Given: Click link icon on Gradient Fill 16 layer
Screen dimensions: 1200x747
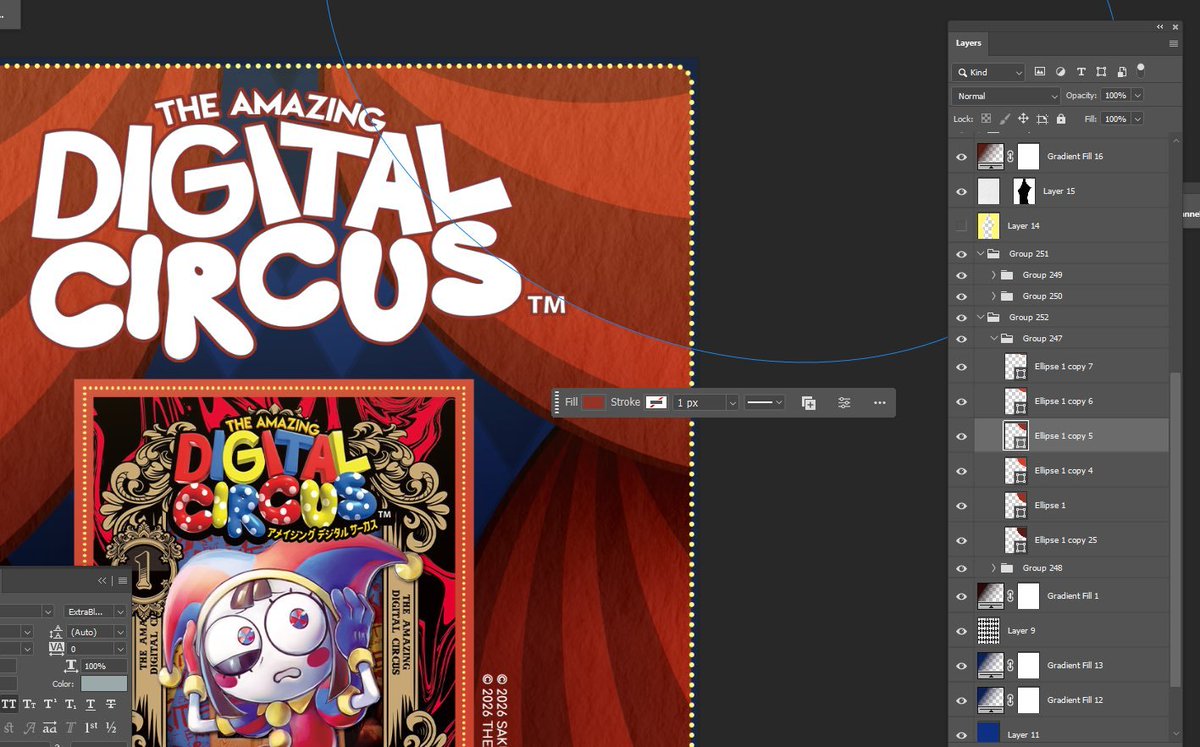Looking at the screenshot, I should [x=1010, y=157].
